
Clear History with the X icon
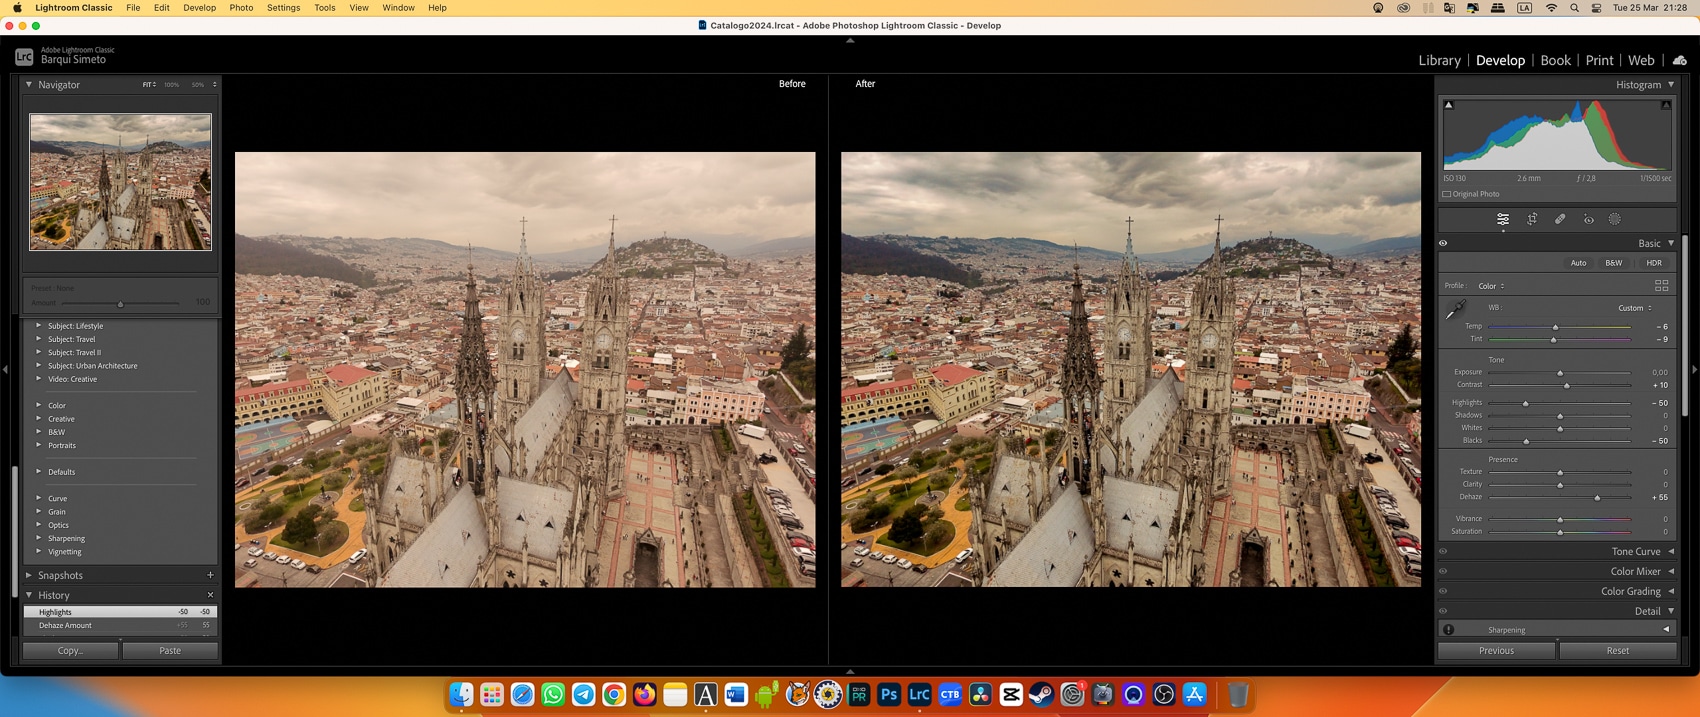(210, 595)
